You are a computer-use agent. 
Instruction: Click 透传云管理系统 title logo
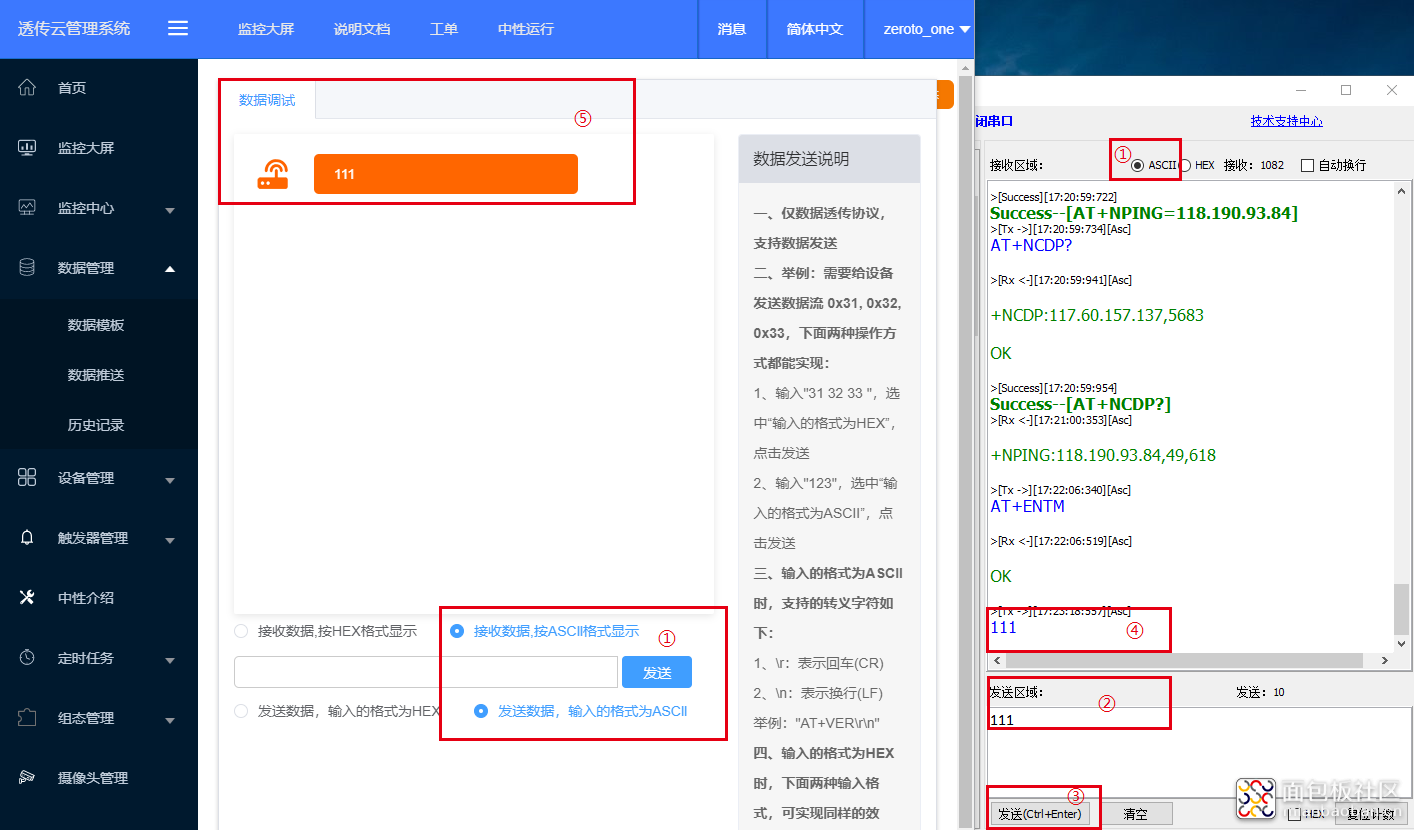[74, 29]
